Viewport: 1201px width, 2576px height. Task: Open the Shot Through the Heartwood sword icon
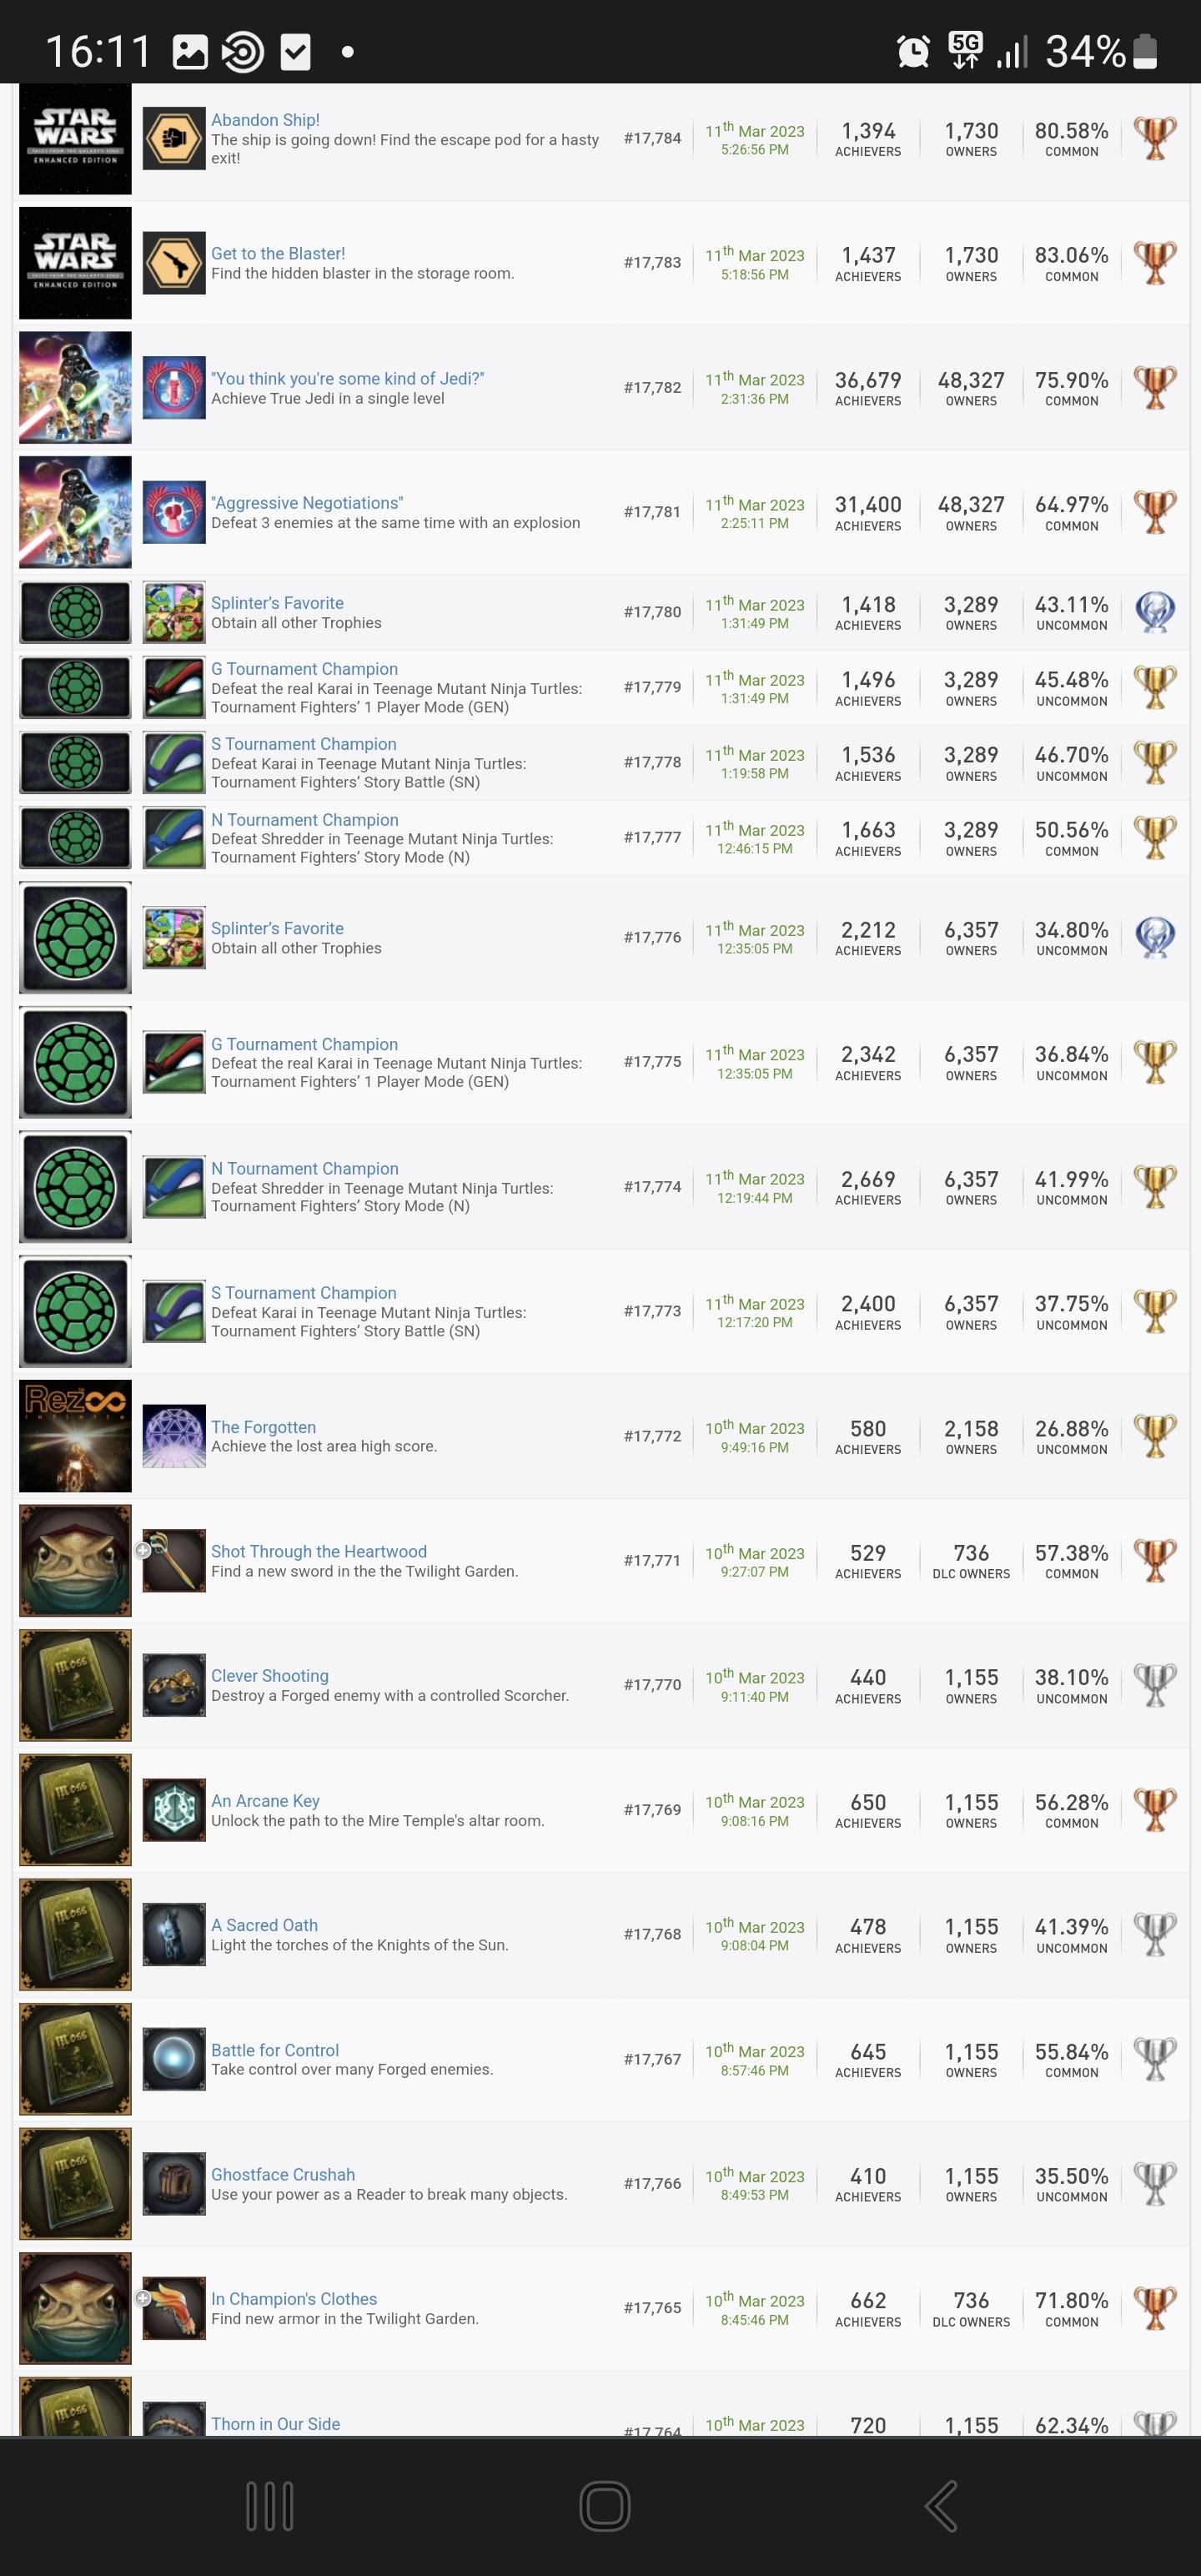(x=174, y=1560)
